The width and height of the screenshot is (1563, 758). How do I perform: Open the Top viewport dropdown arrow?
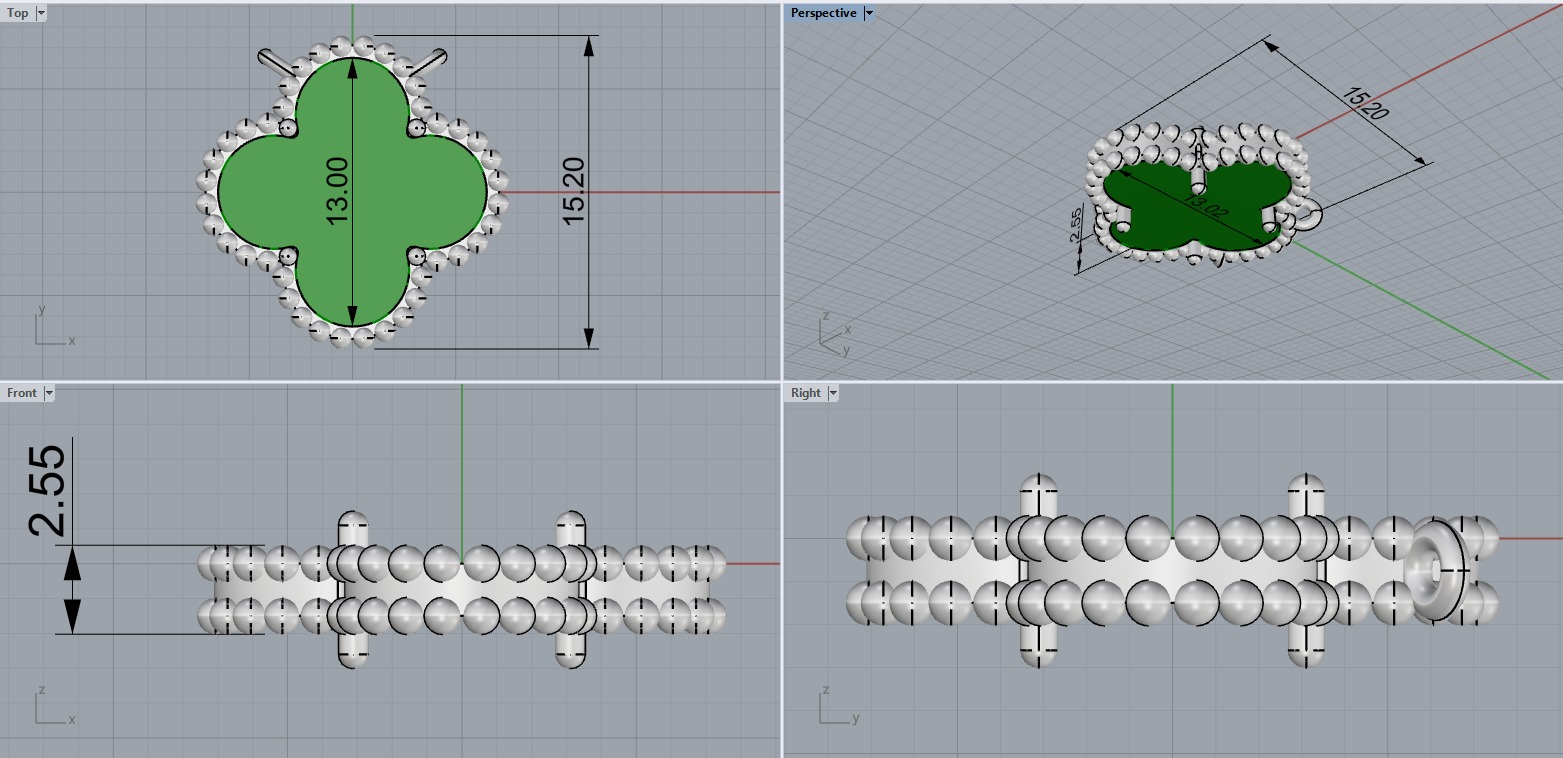pos(40,13)
